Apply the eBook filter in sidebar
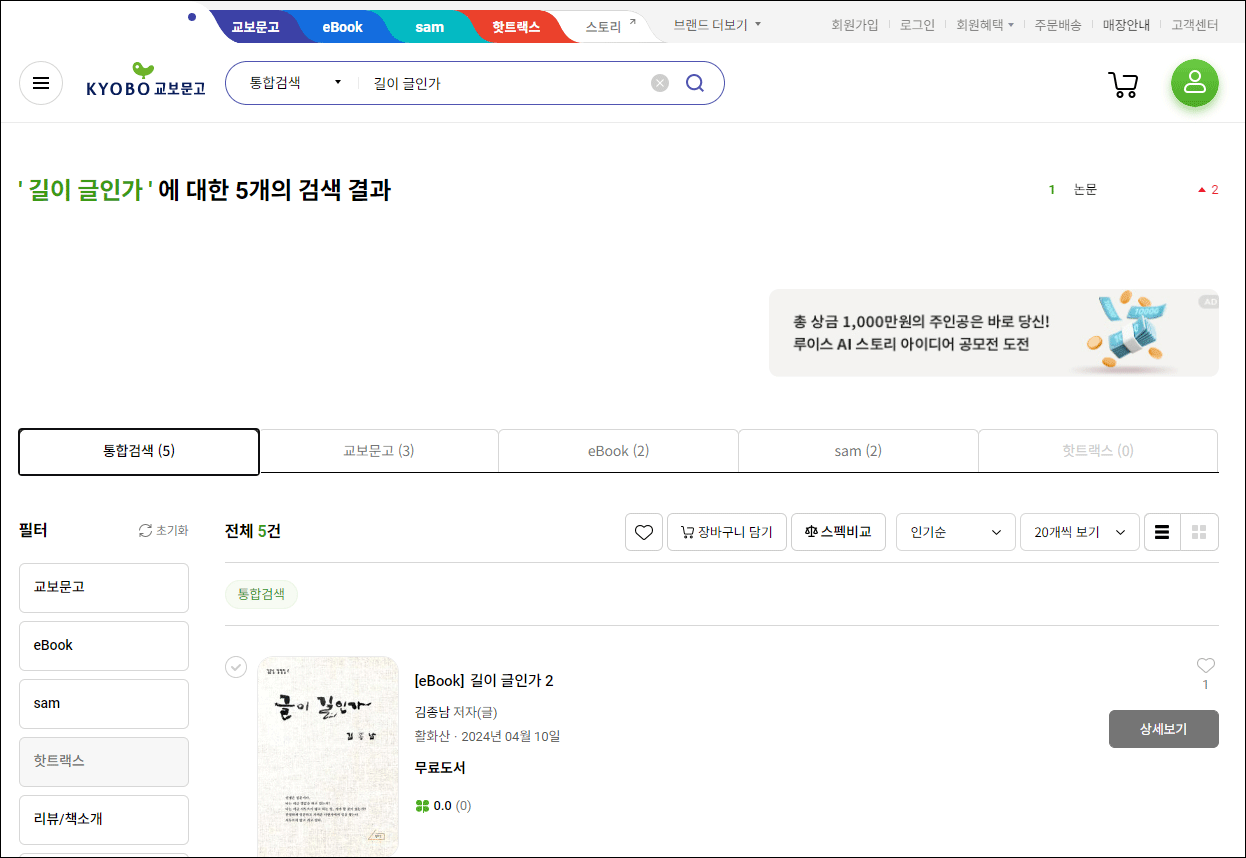 (104, 646)
